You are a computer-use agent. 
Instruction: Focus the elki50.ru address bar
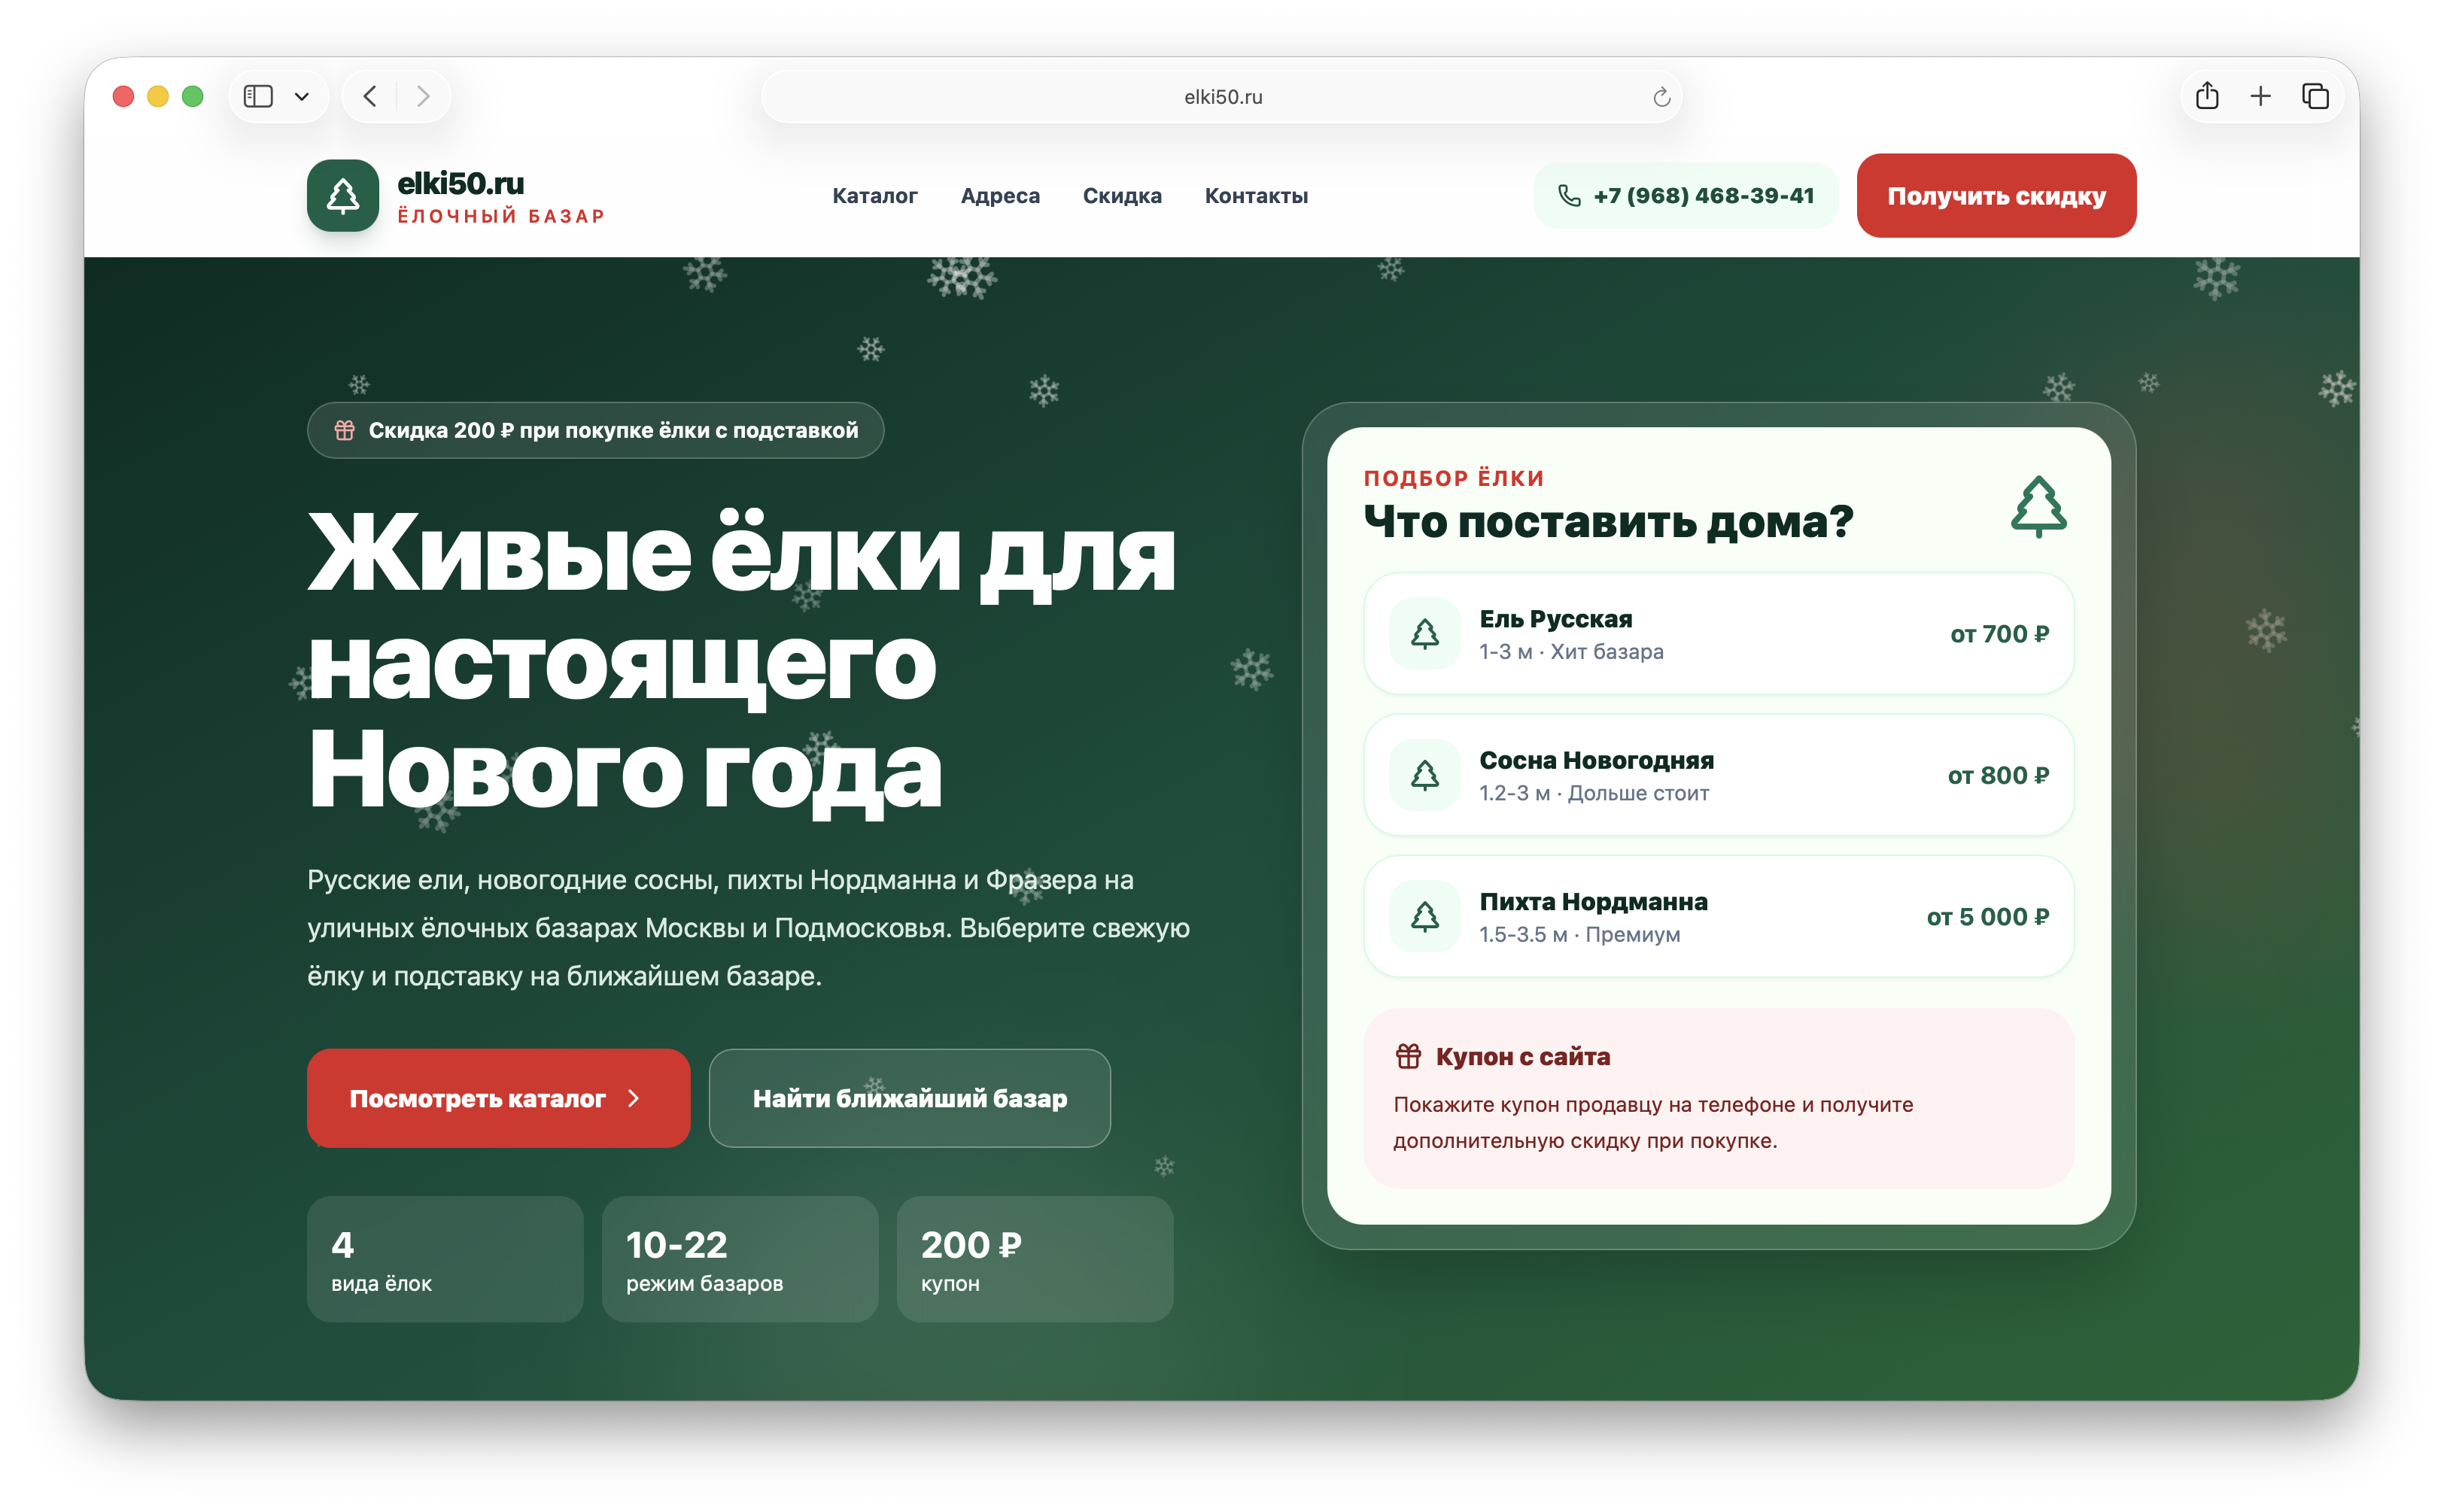coord(1221,97)
